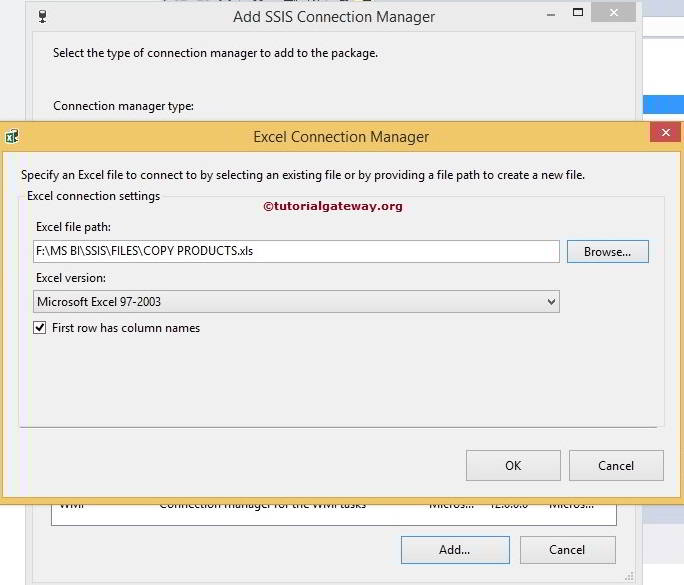Click Browse to choose an Excel file
This screenshot has height=585, width=684.
[x=608, y=252]
